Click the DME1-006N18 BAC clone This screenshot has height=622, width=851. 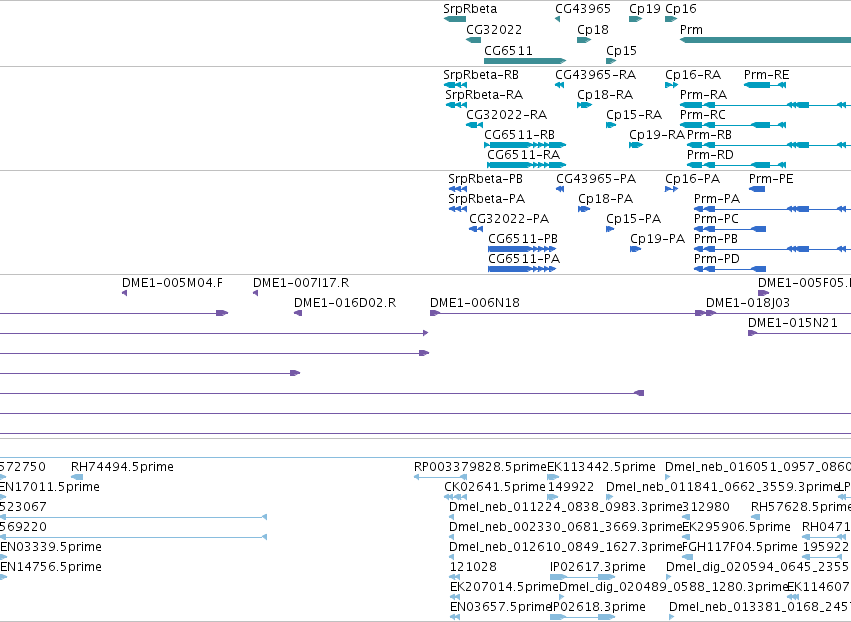[x=567, y=313]
